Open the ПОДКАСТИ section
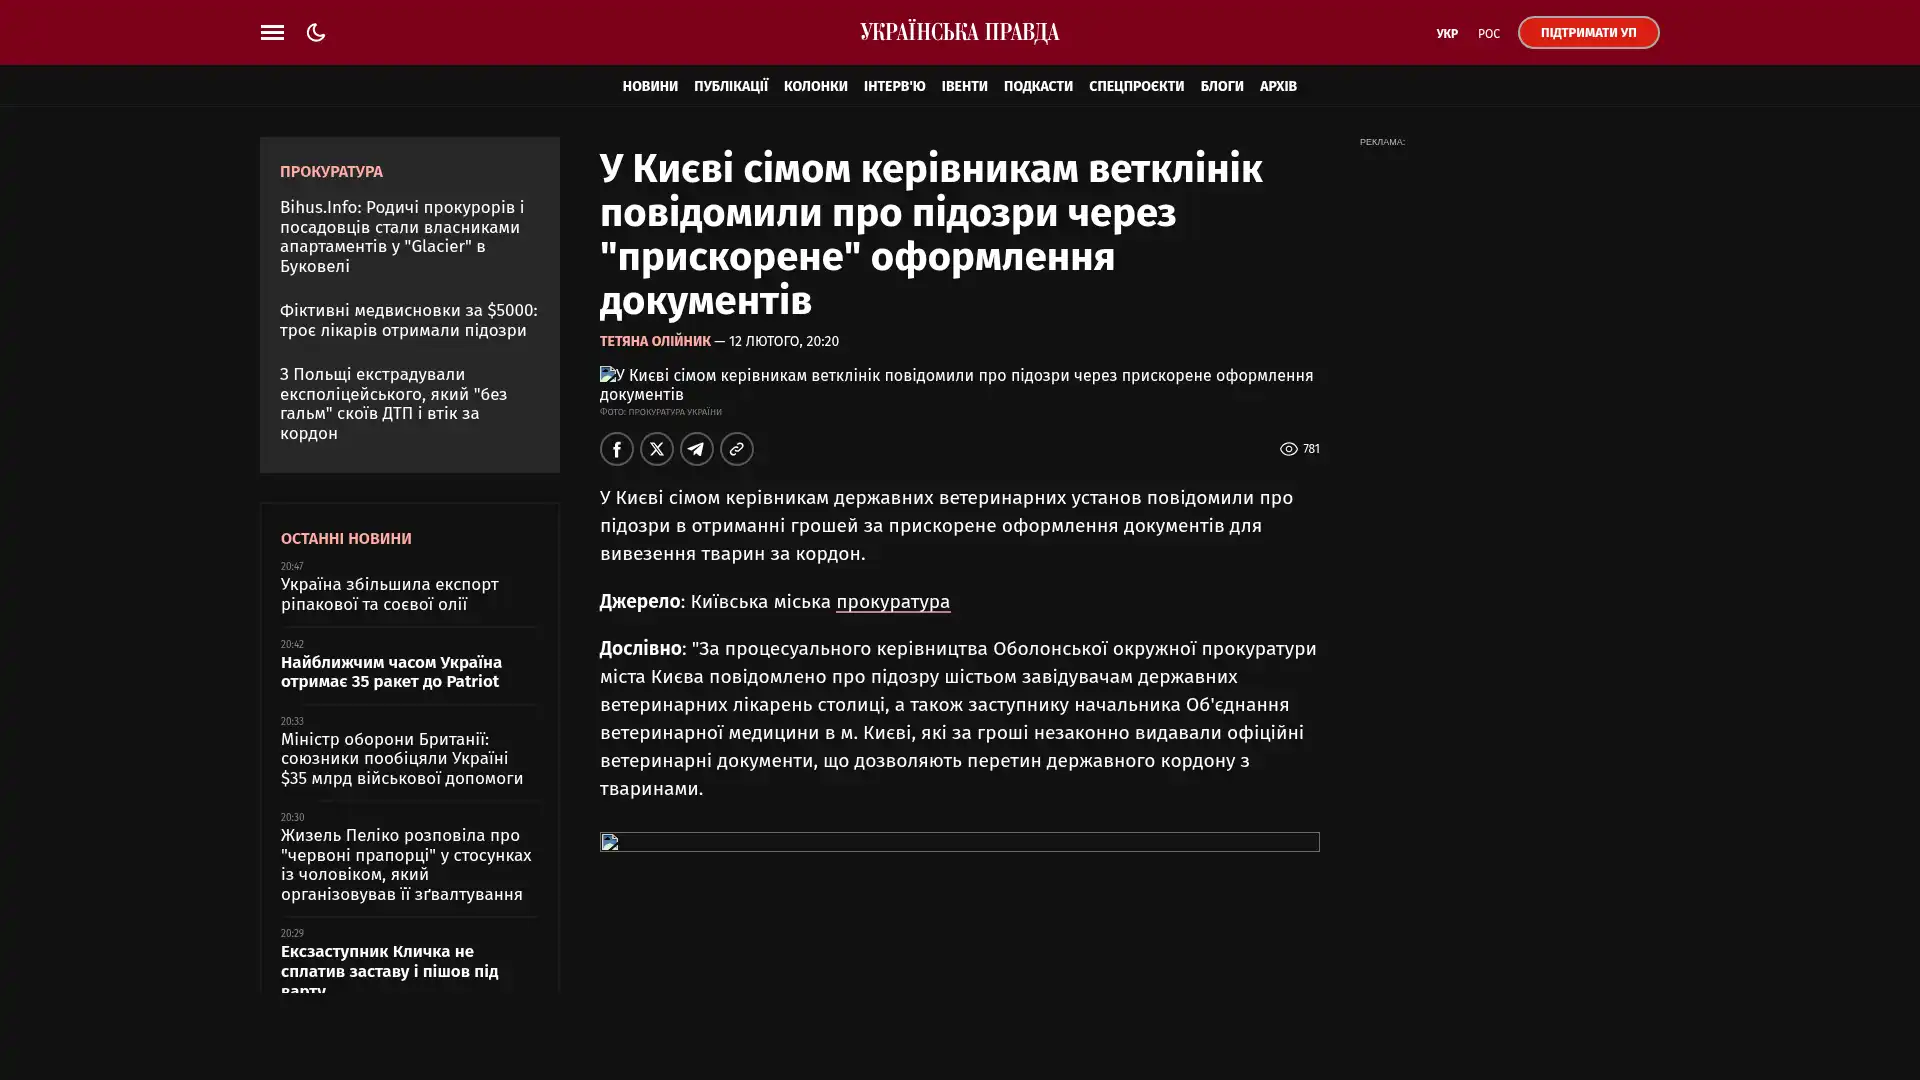 [x=1037, y=86]
